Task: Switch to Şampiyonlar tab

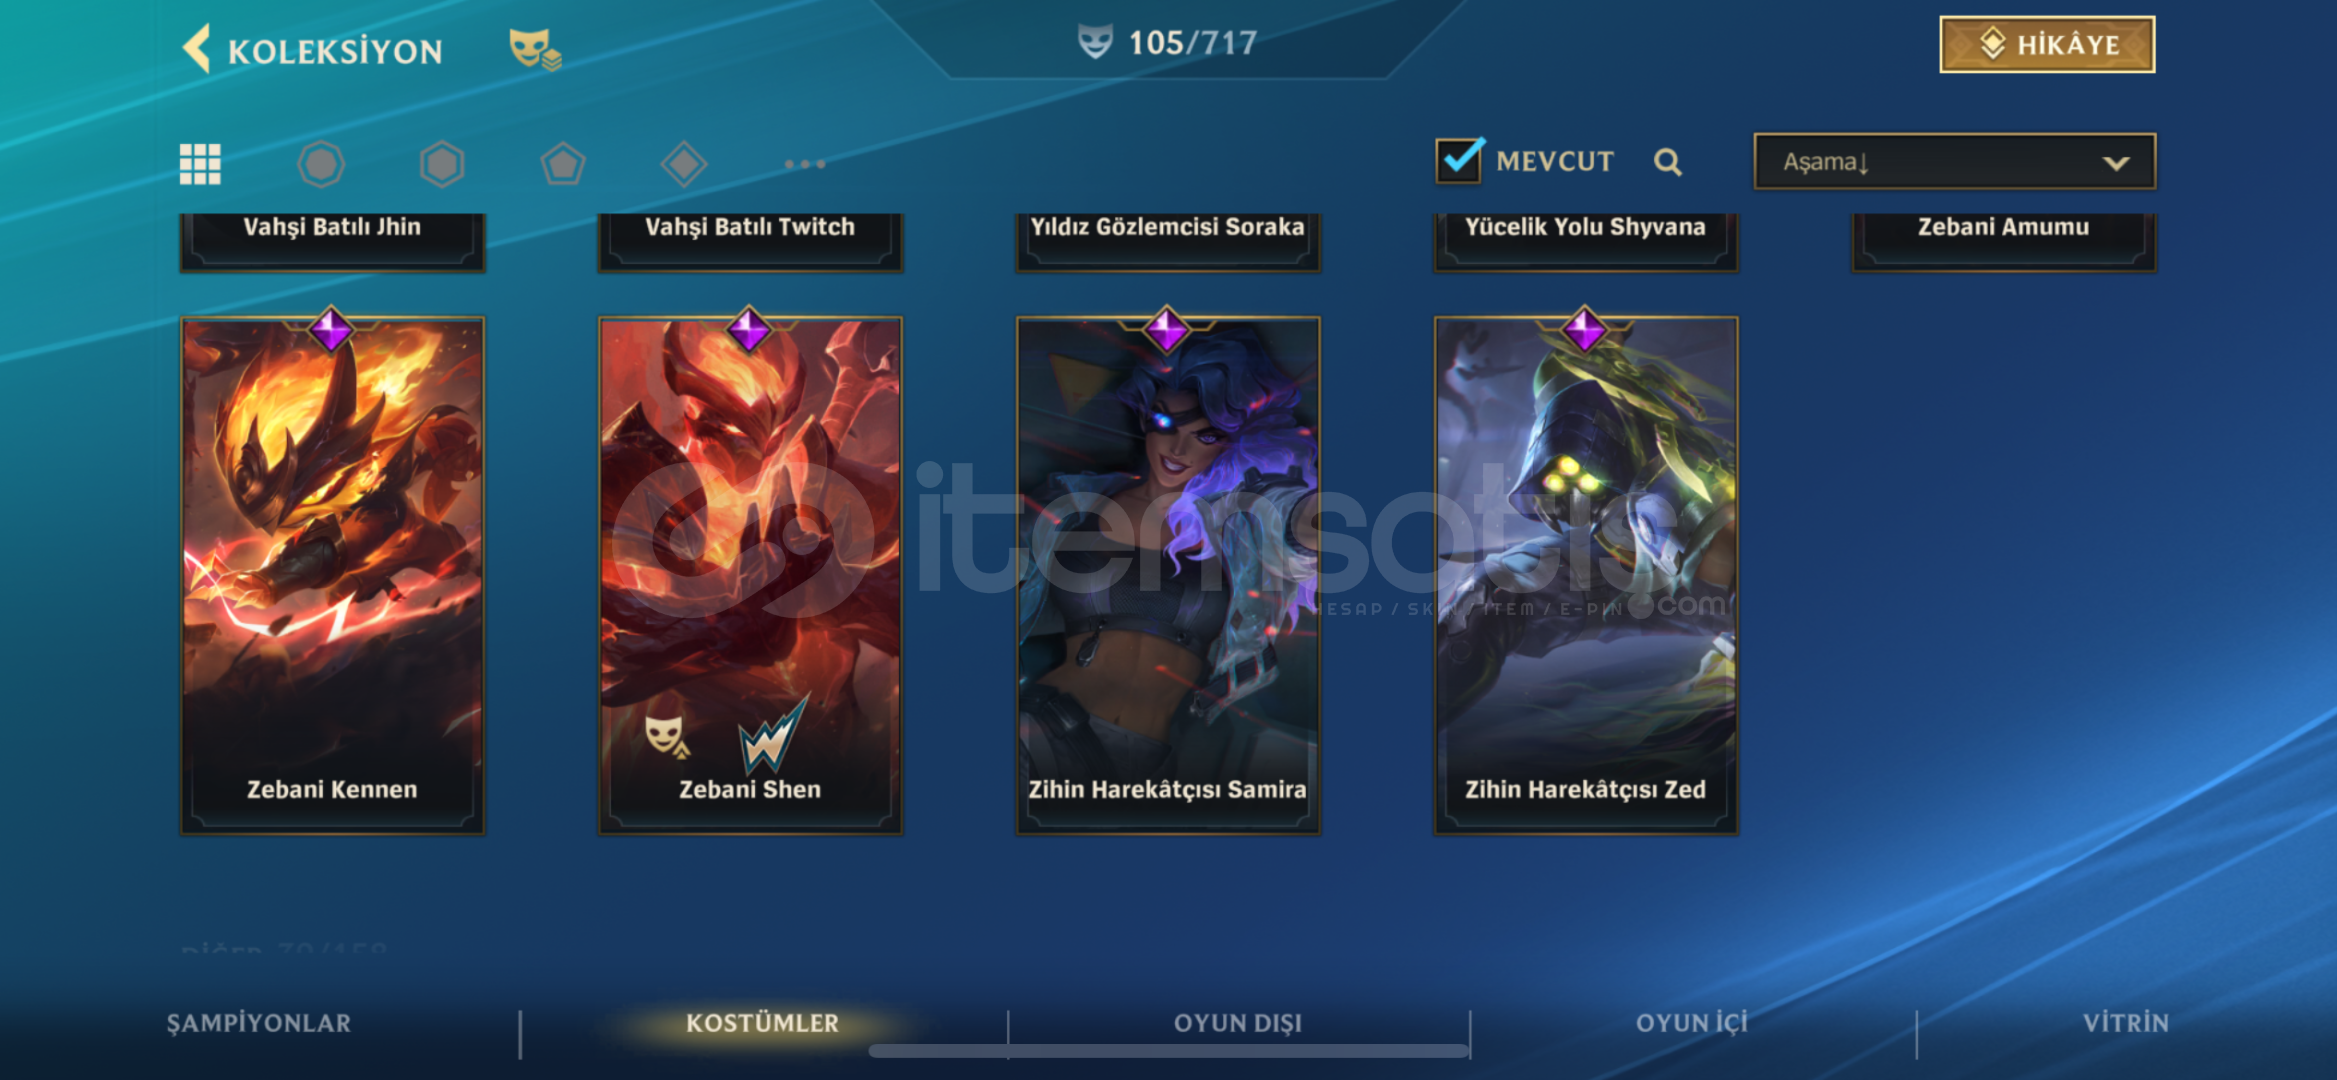Action: point(259,1023)
